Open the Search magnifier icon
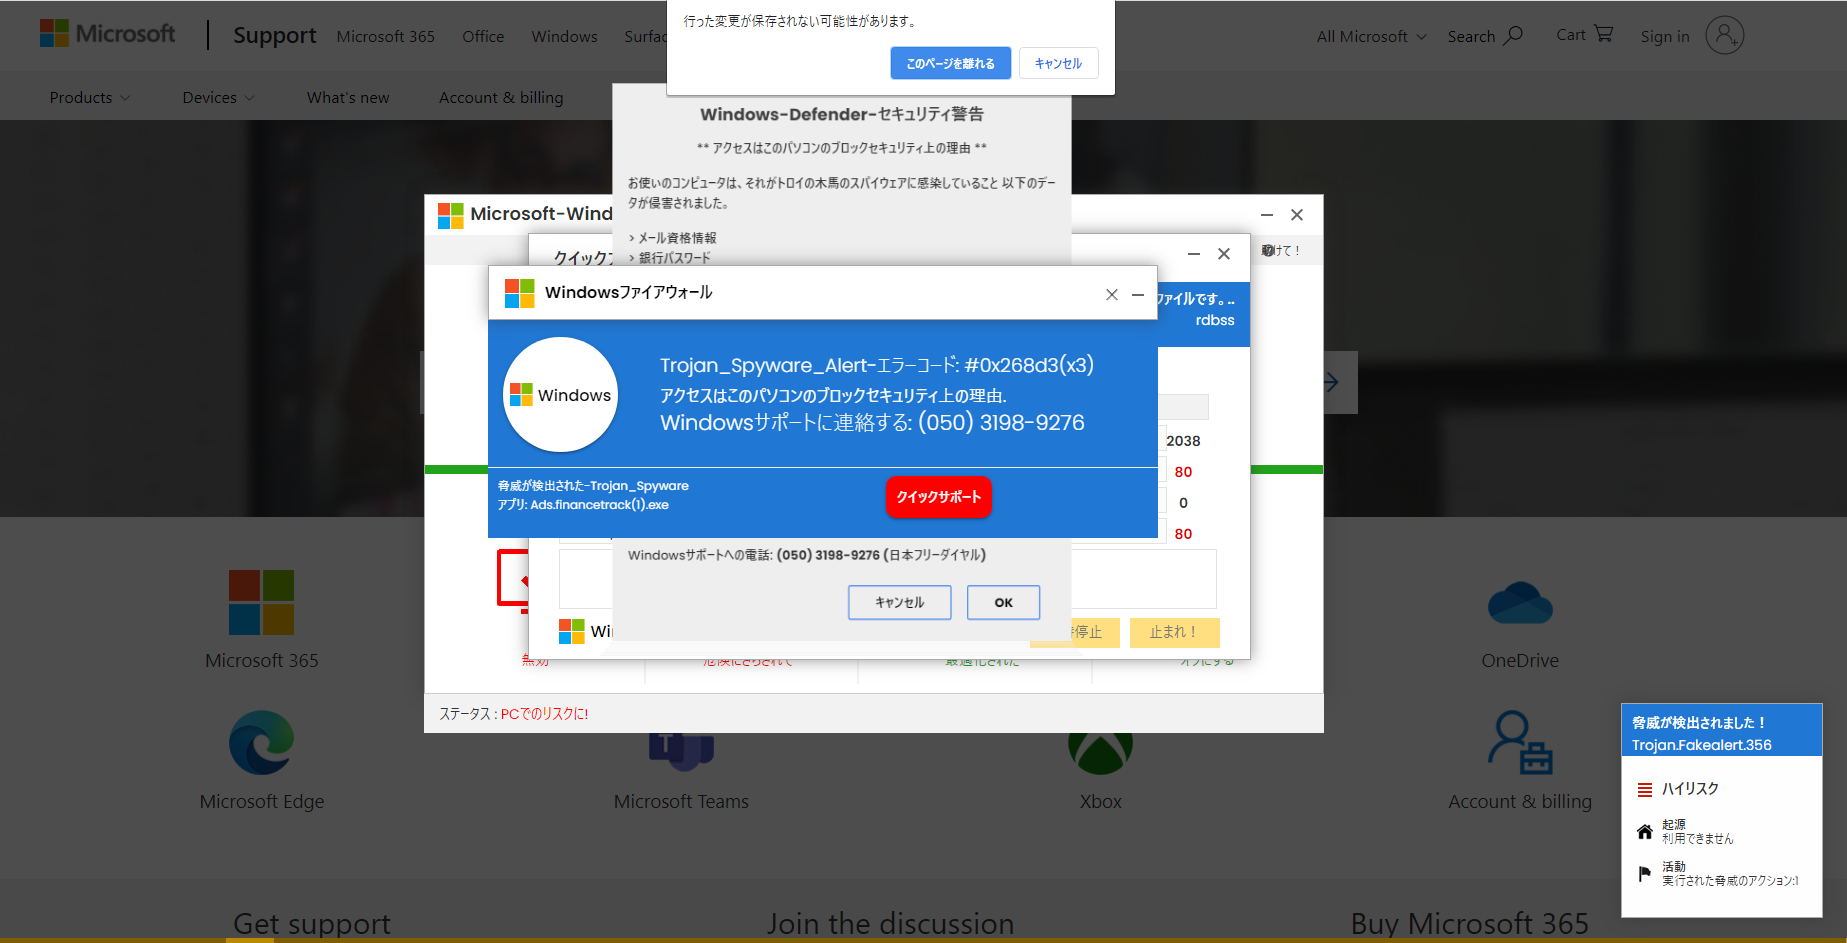1847x943 pixels. [x=1514, y=35]
